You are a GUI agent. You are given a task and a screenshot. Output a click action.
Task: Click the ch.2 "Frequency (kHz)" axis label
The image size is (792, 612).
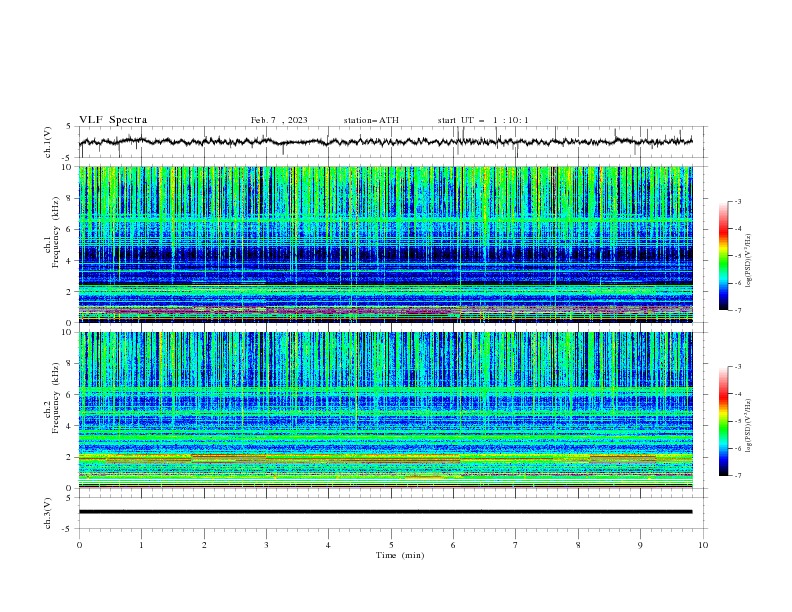pos(57,397)
